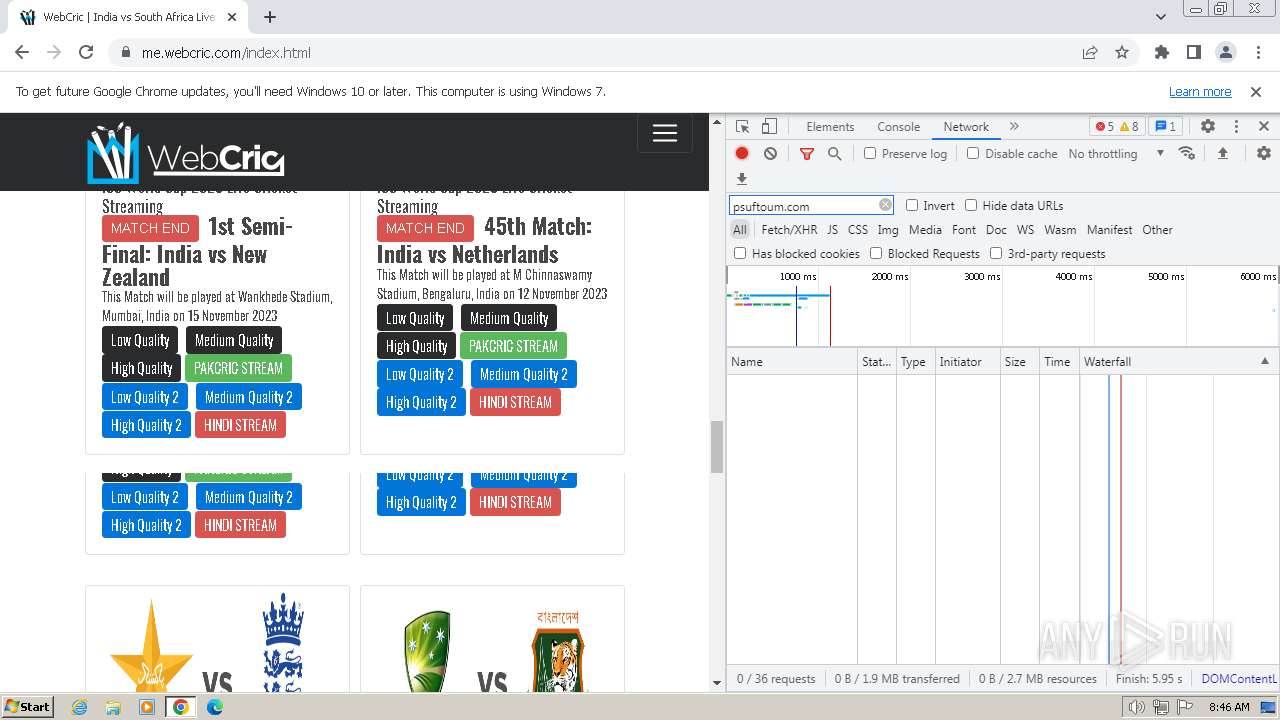Open Chrome three-dot menu
Viewport: 1280px width, 720px height.
[1258, 53]
